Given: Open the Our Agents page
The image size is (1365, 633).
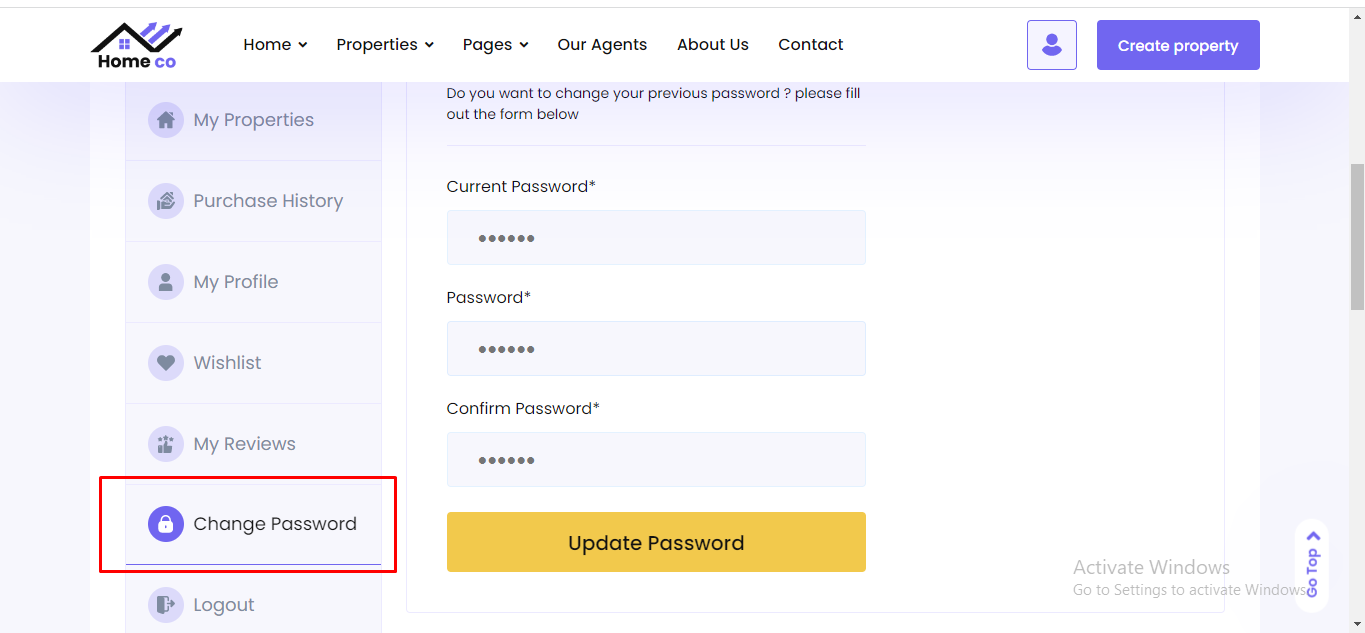Looking at the screenshot, I should 602,45.
